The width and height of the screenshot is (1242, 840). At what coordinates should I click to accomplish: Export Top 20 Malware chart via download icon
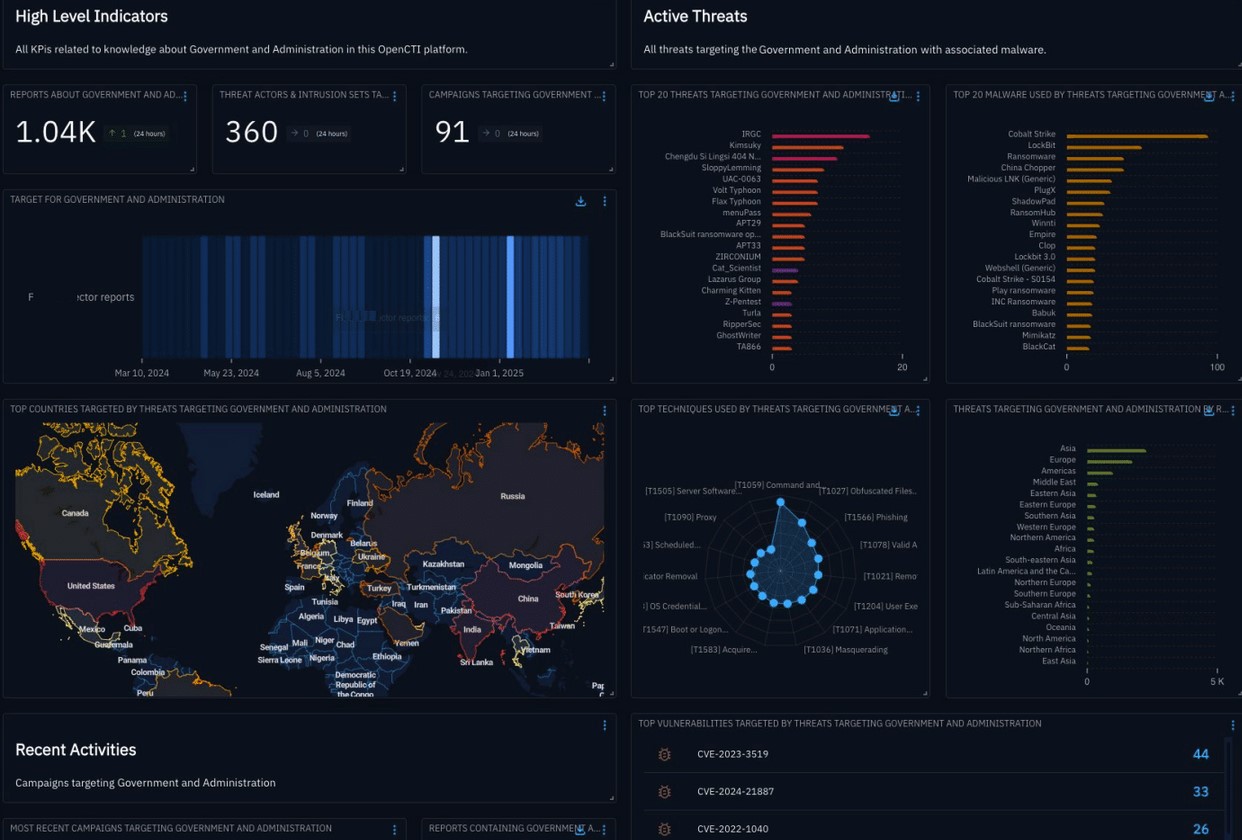coord(1209,97)
